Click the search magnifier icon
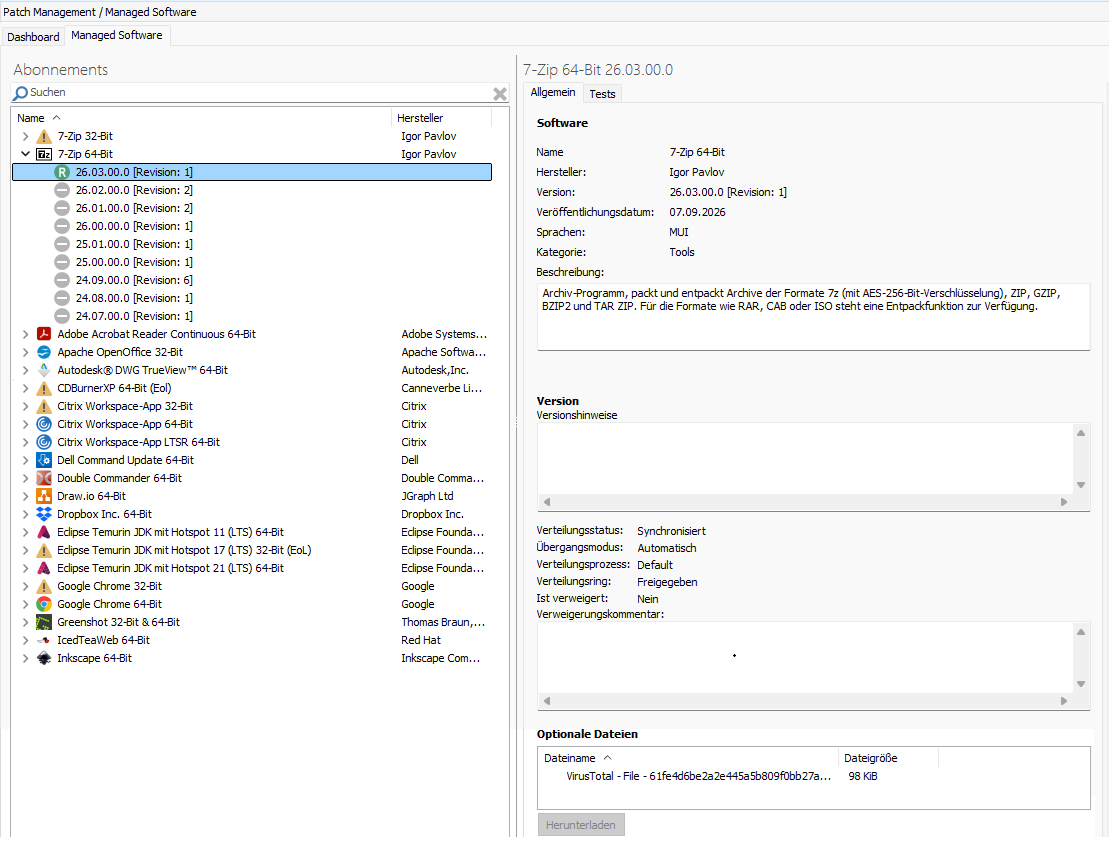 (21, 93)
